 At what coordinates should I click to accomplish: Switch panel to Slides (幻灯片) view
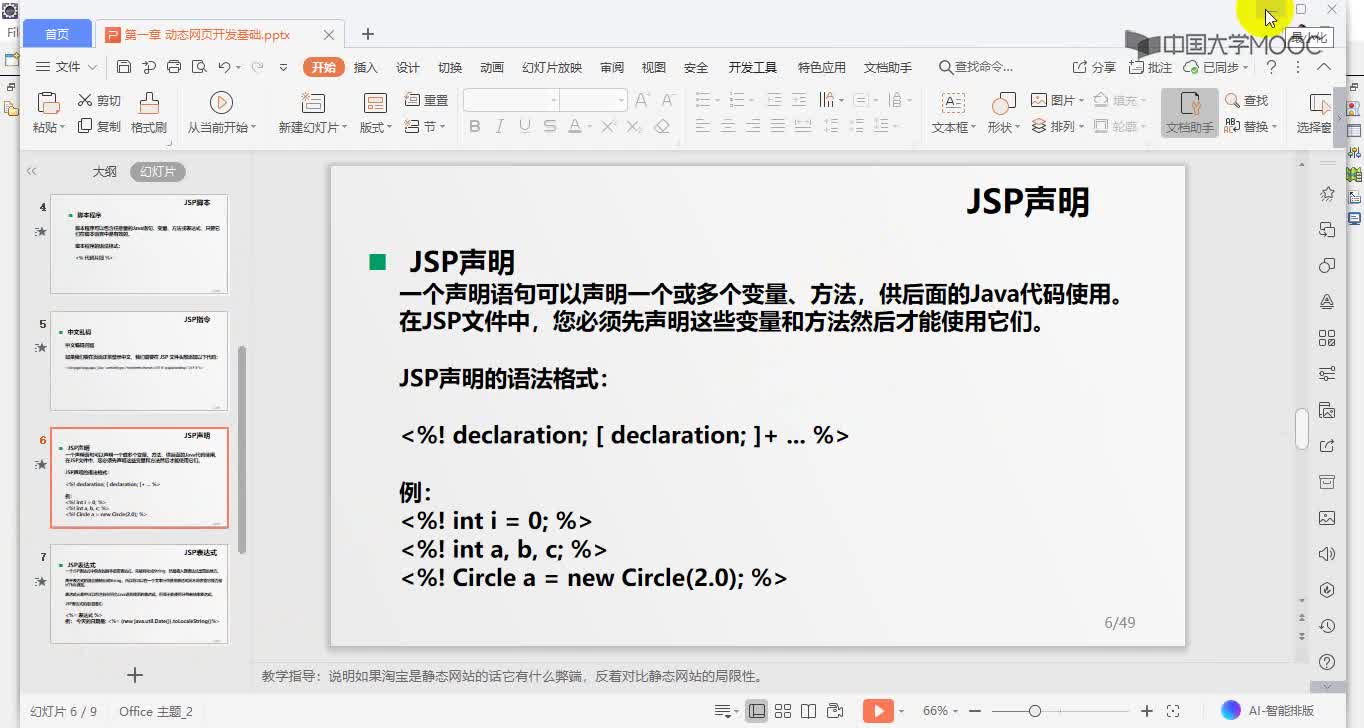(x=158, y=171)
